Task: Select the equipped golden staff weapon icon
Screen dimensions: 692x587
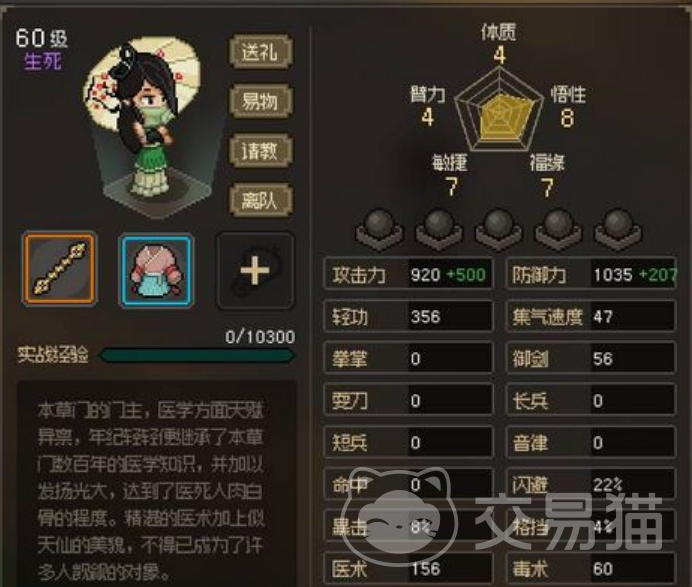Action: point(59,269)
